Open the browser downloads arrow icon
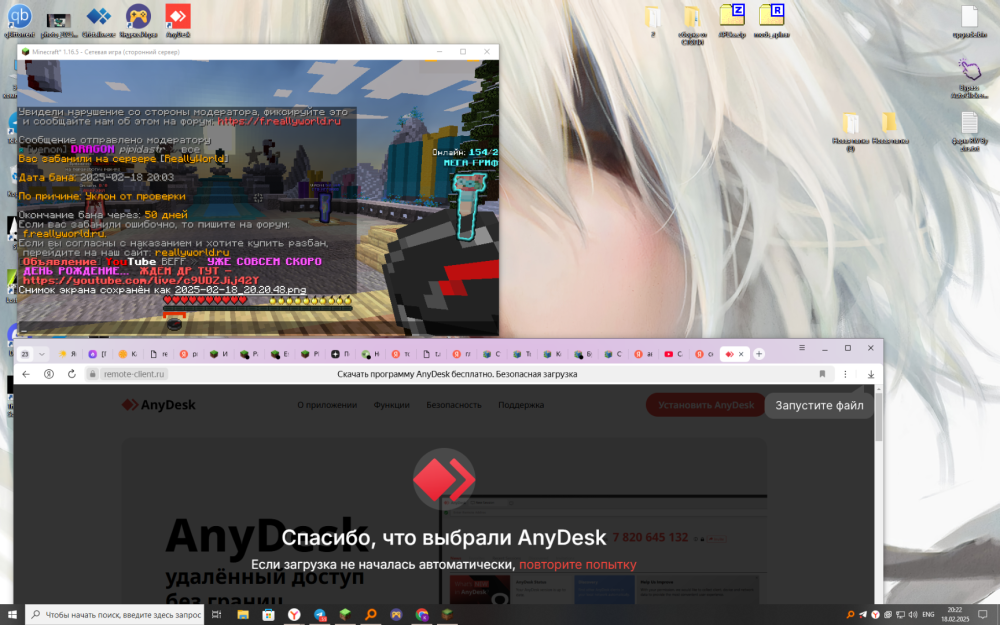This screenshot has height=625, width=1000. click(871, 374)
